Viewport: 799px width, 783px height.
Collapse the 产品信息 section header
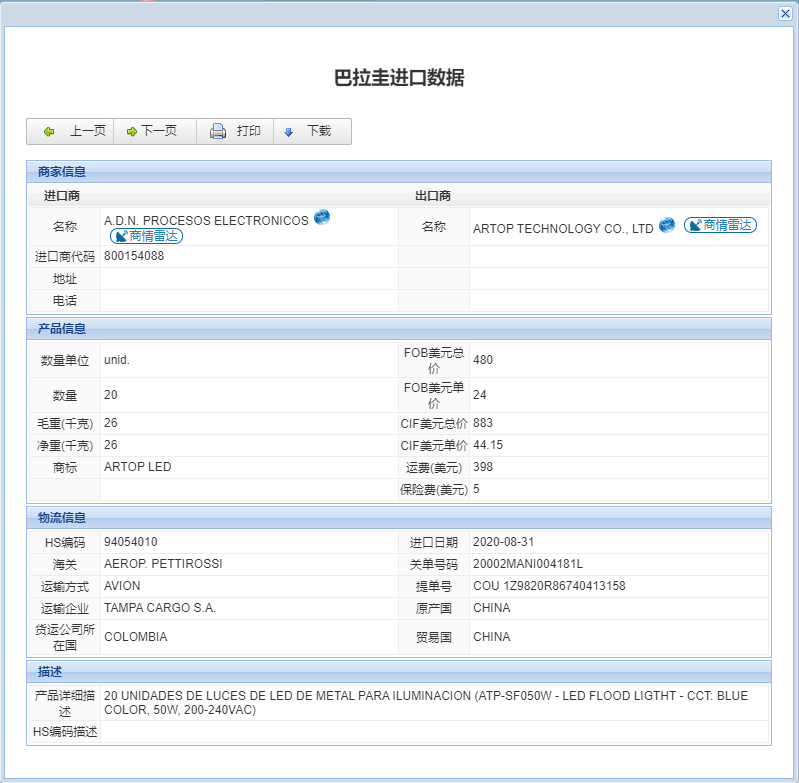pos(62,329)
